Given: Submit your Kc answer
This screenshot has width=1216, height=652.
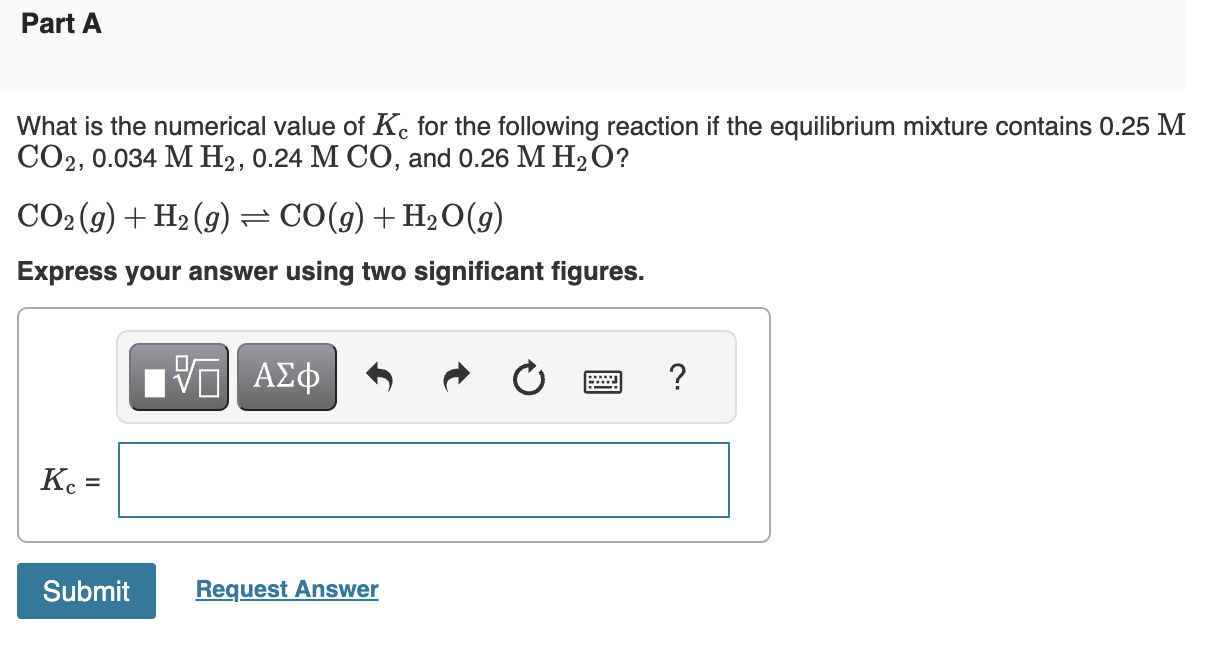Looking at the screenshot, I should pos(86,591).
